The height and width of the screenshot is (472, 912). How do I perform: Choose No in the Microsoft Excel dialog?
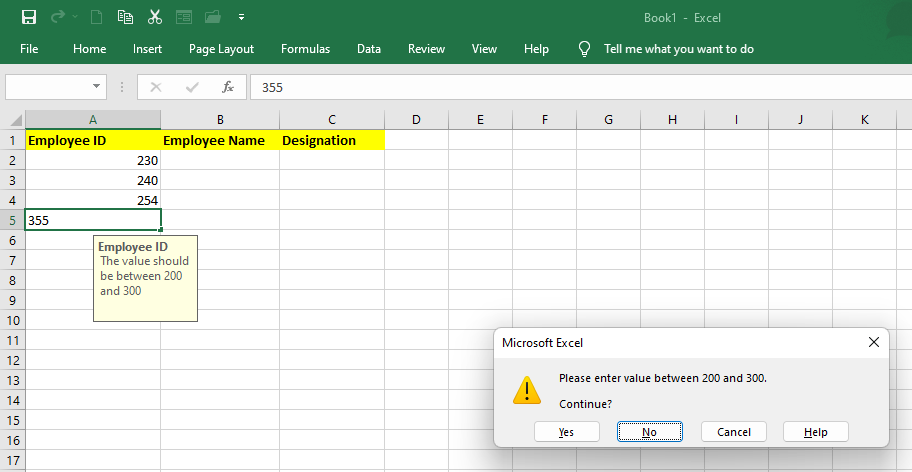(x=649, y=432)
